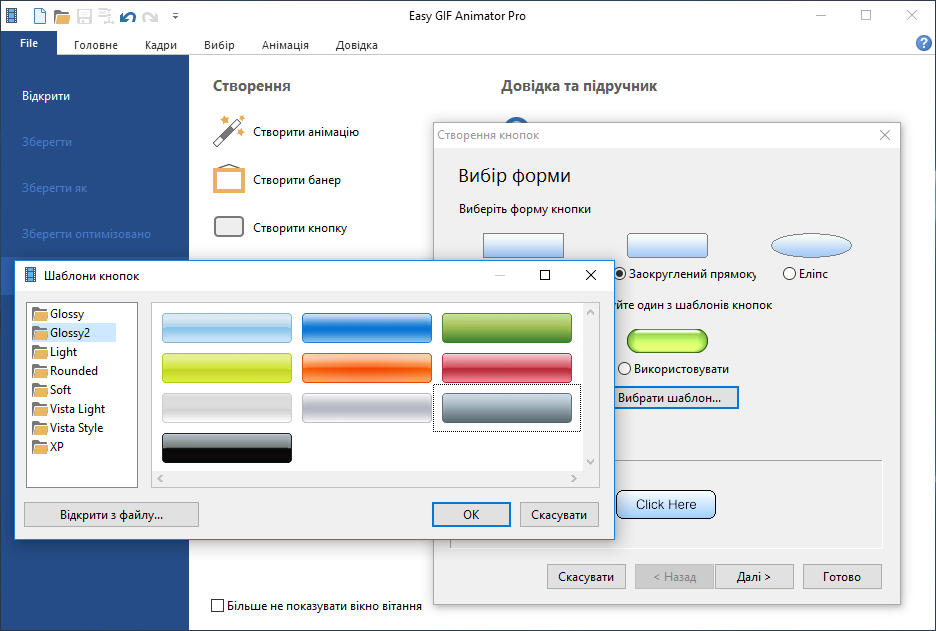The image size is (936, 631).
Task: Select the Soft folder
Action: tap(52, 390)
